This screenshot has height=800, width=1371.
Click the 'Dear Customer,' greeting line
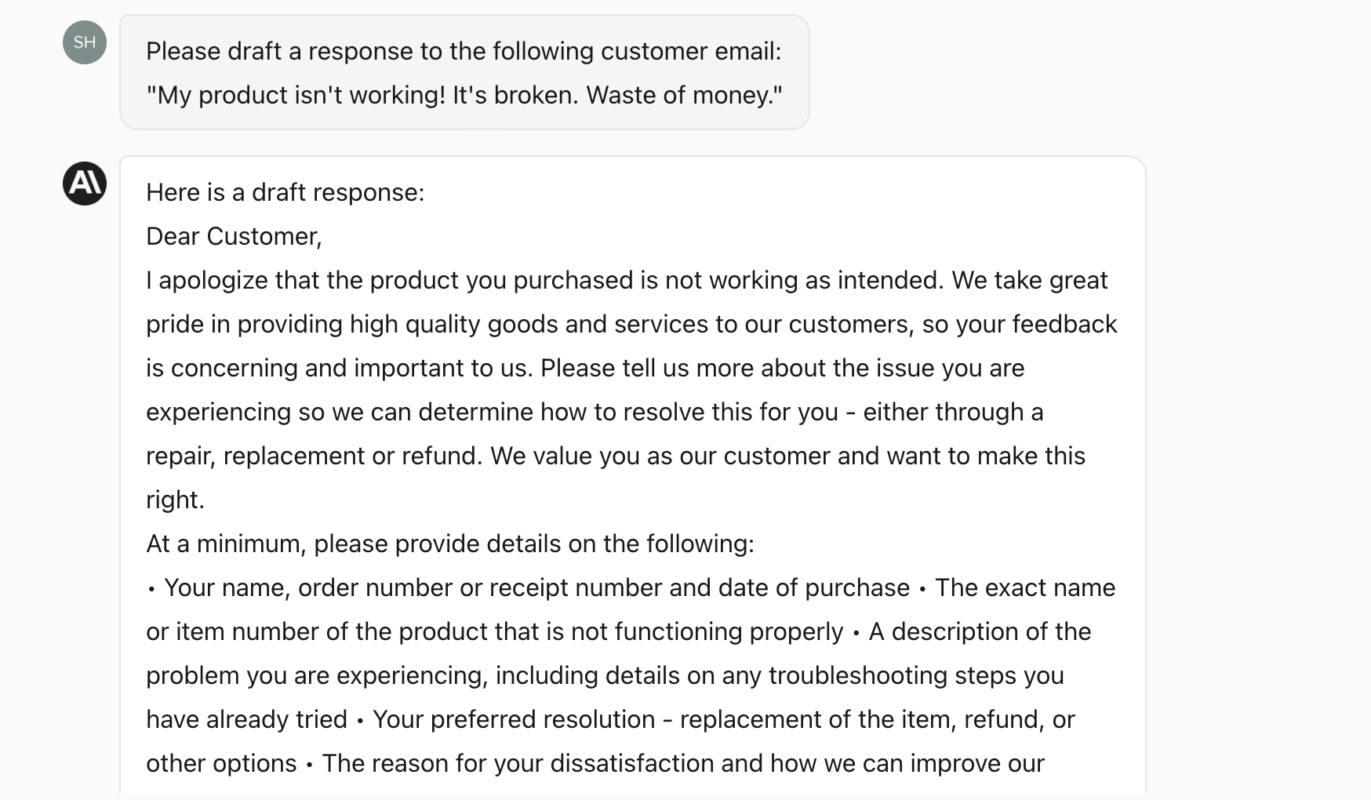click(x=234, y=236)
